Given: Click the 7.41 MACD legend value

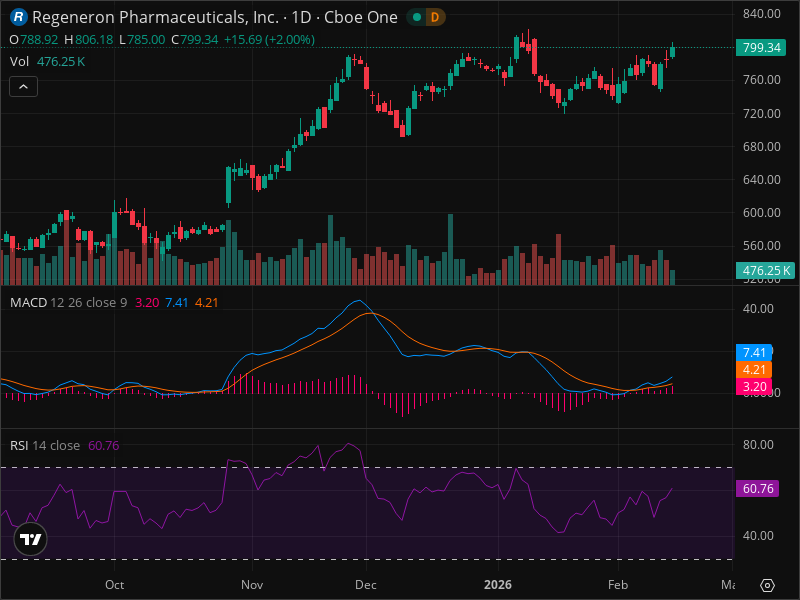Looking at the screenshot, I should pyautogui.click(x=177, y=303).
